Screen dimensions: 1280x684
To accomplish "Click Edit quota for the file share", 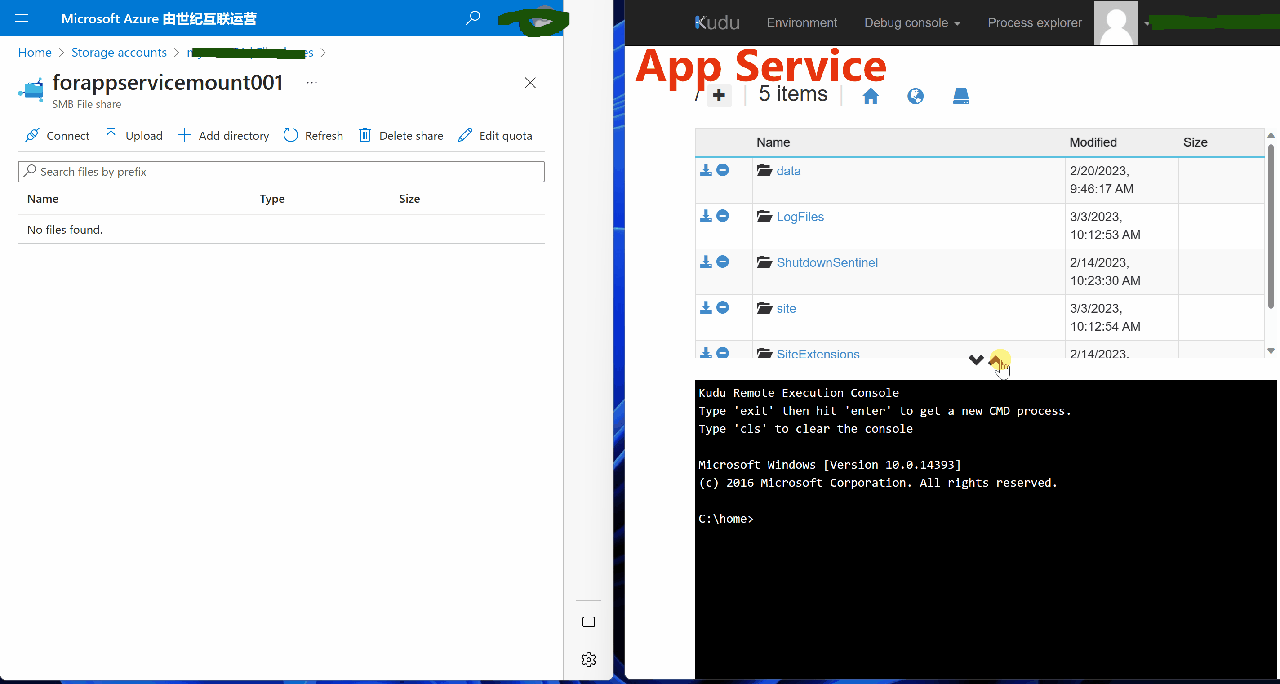I will pos(495,135).
